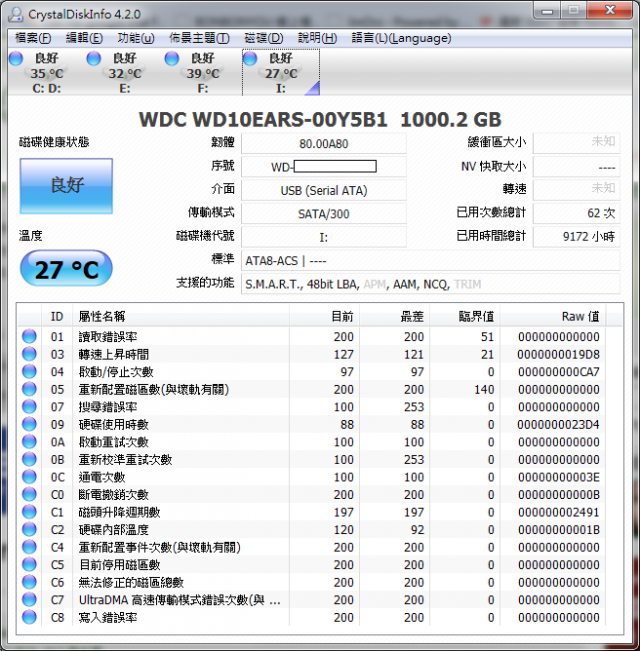640x652 pixels.
Task: Open the 編輯(E) menu
Action: click(x=84, y=38)
